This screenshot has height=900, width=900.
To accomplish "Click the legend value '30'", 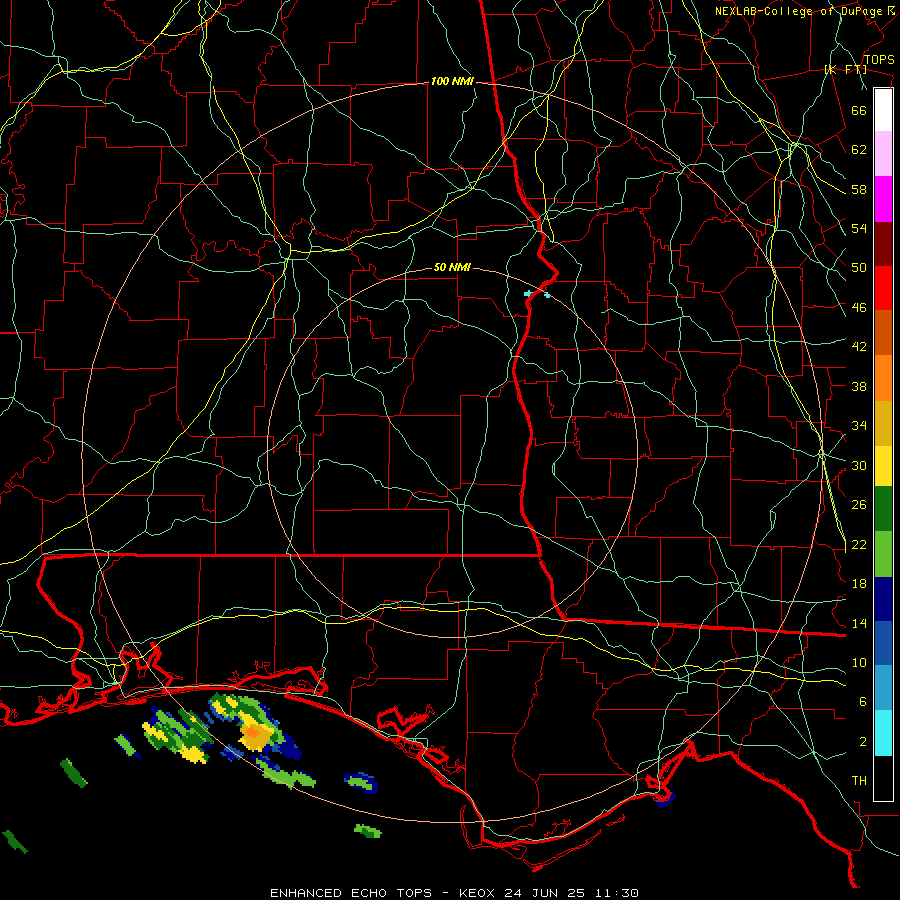I will (x=859, y=465).
